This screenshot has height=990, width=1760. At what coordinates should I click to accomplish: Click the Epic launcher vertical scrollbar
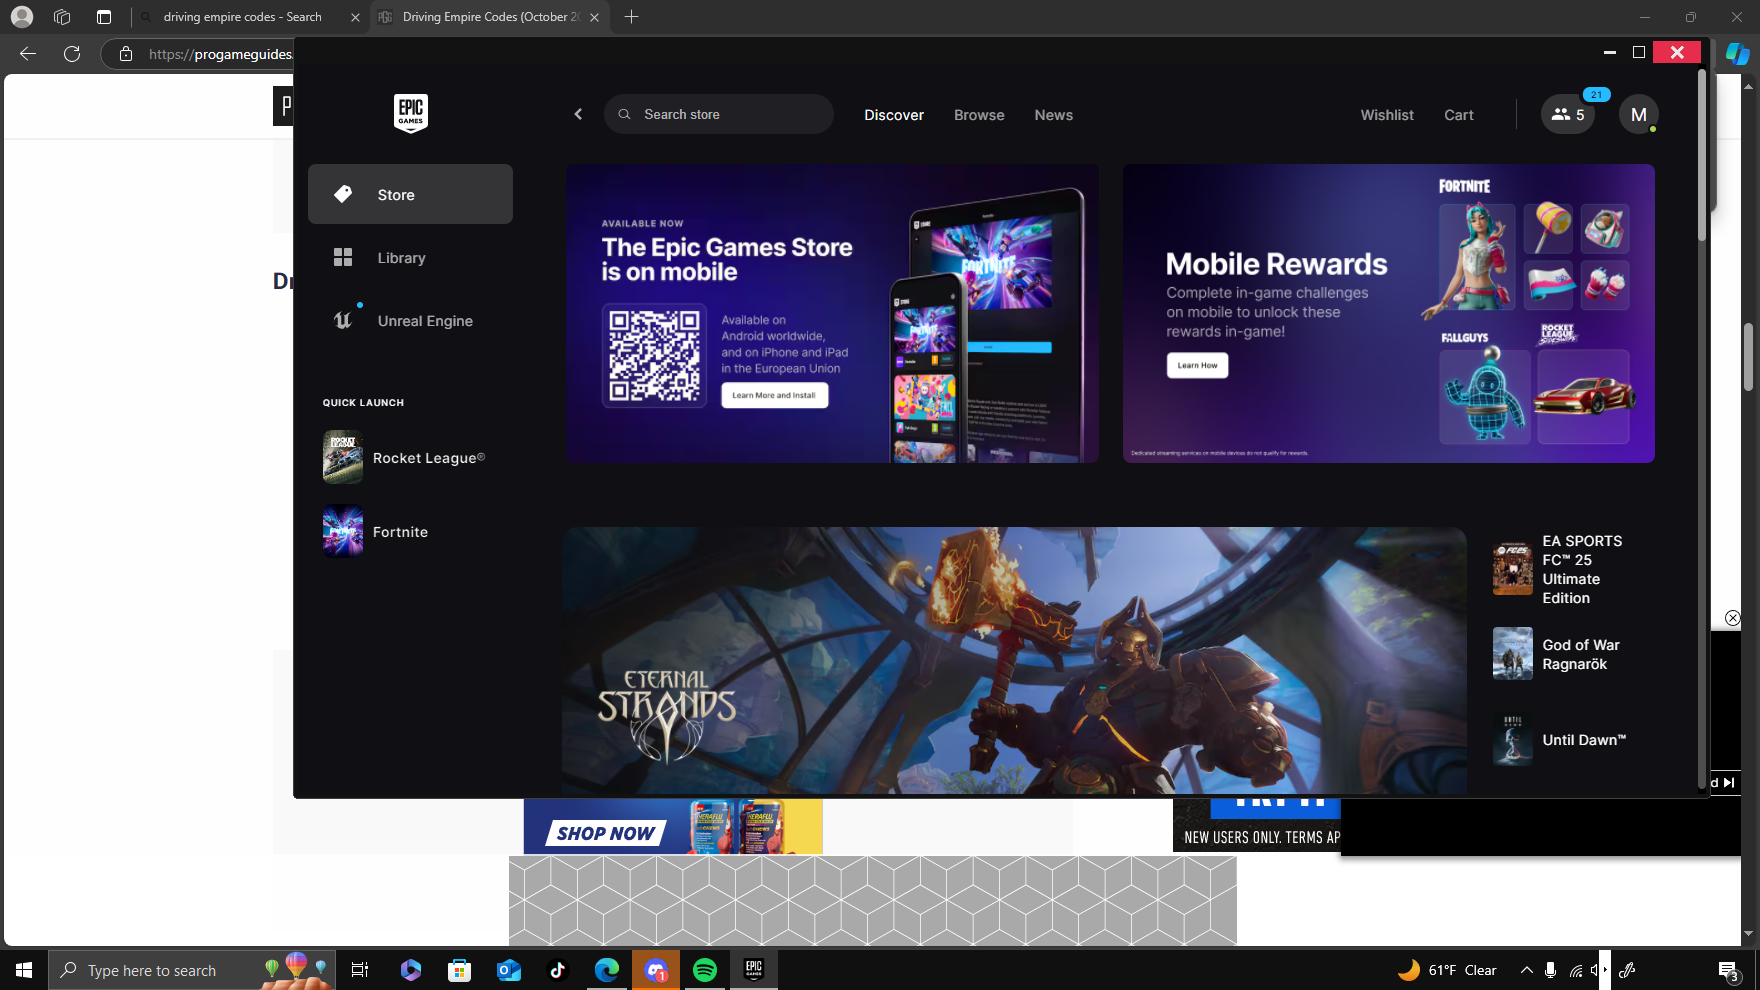[x=1702, y=430]
